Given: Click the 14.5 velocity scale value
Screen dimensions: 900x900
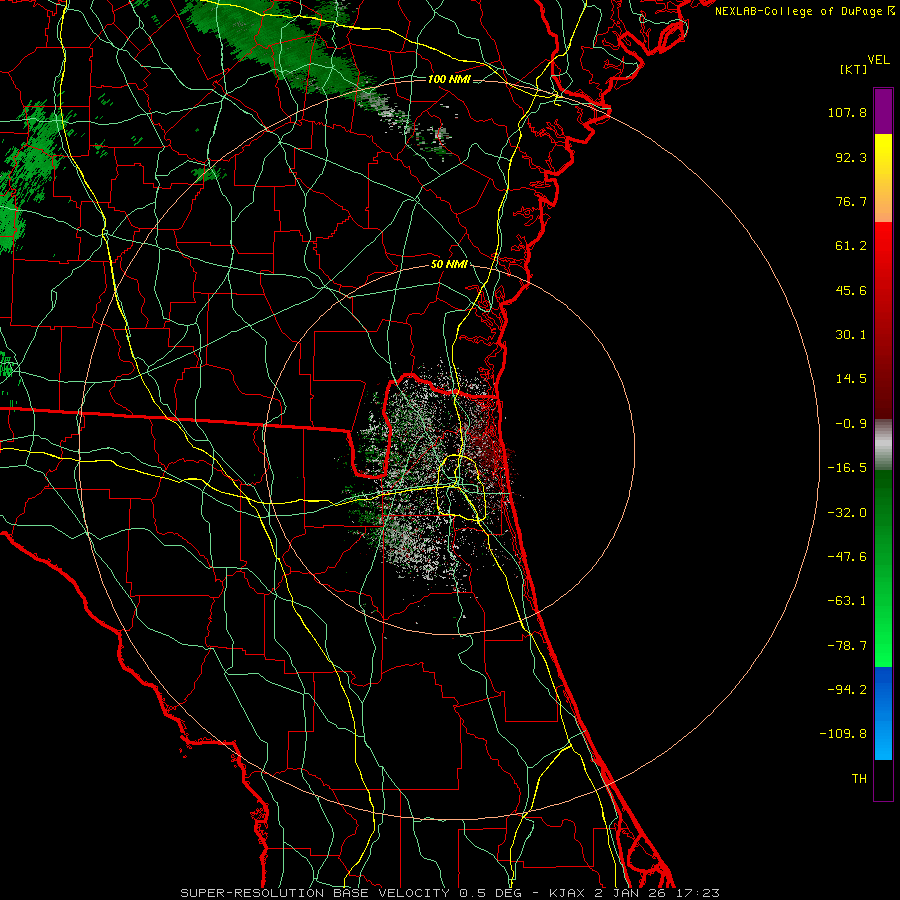Looking at the screenshot, I should pos(851,379).
